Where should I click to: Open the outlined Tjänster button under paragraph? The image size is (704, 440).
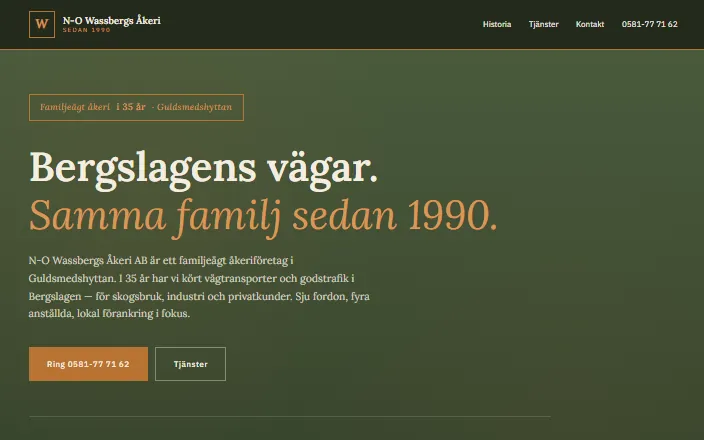click(x=190, y=364)
